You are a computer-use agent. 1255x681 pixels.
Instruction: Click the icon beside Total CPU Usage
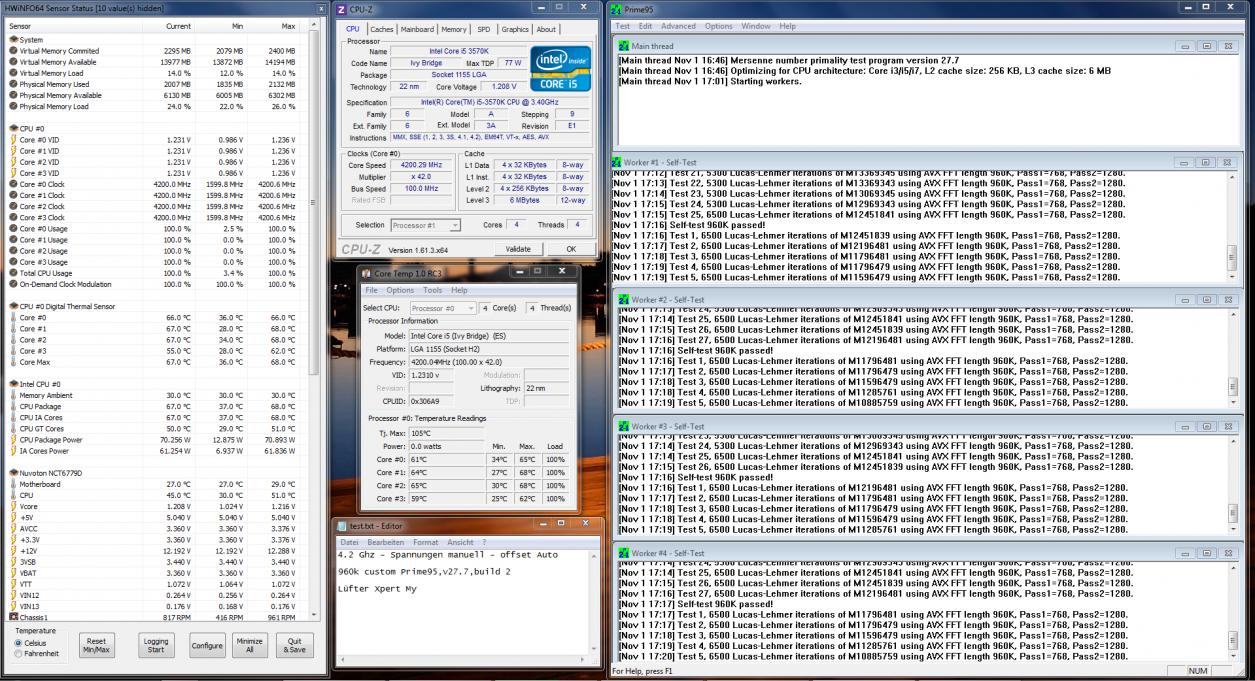14,273
